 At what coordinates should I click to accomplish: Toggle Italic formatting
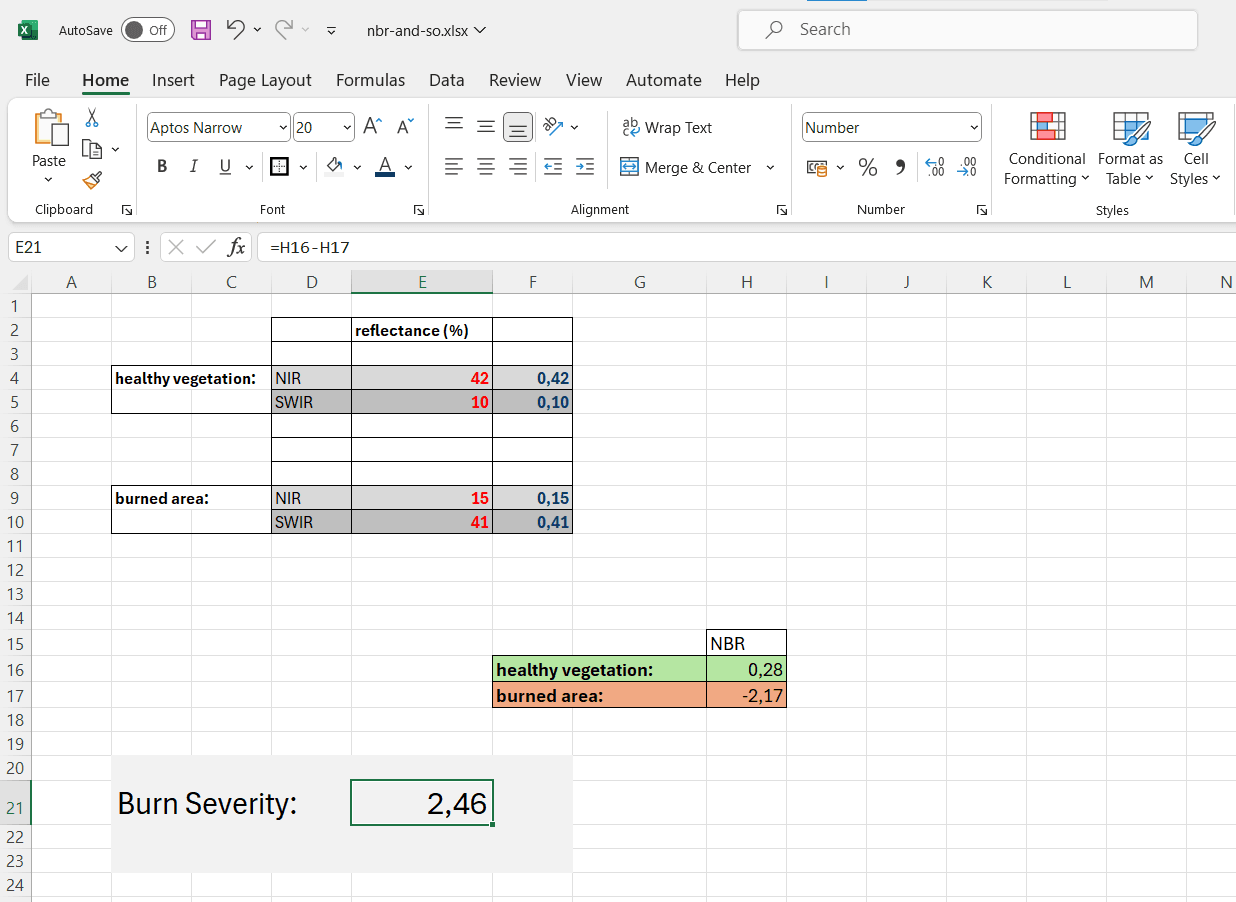click(193, 167)
